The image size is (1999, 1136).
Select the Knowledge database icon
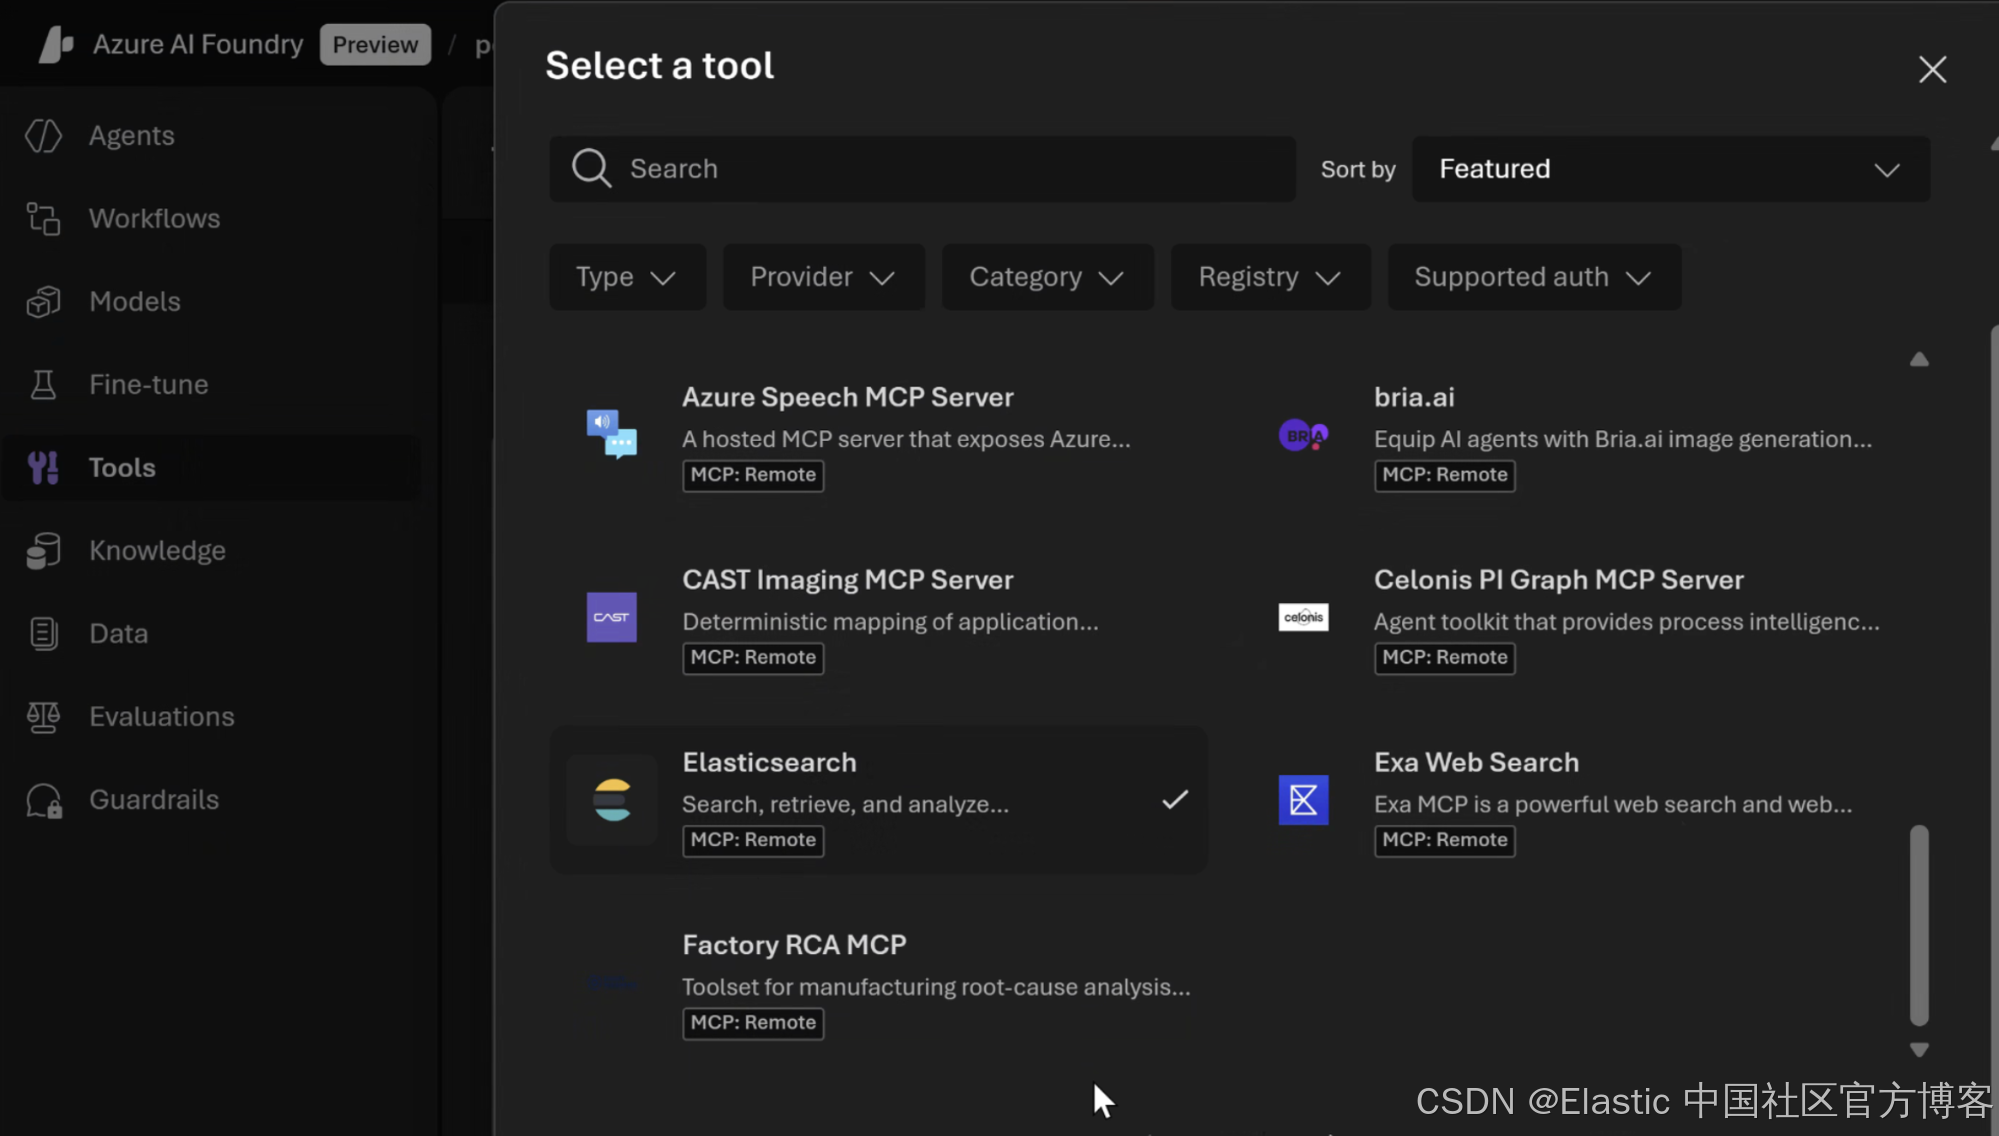pyautogui.click(x=43, y=551)
